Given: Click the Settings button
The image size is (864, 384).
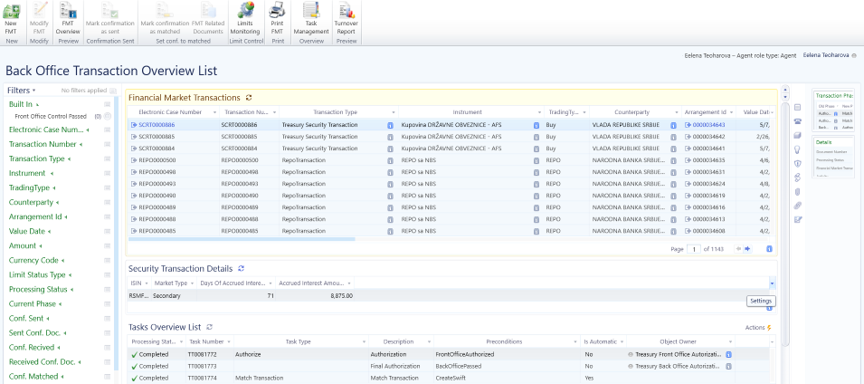Looking at the screenshot, I should [x=762, y=301].
